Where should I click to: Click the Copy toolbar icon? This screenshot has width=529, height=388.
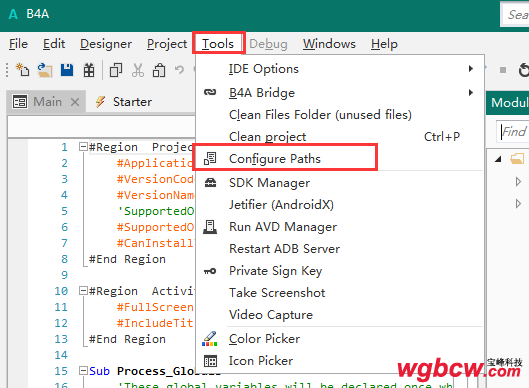[x=116, y=70]
